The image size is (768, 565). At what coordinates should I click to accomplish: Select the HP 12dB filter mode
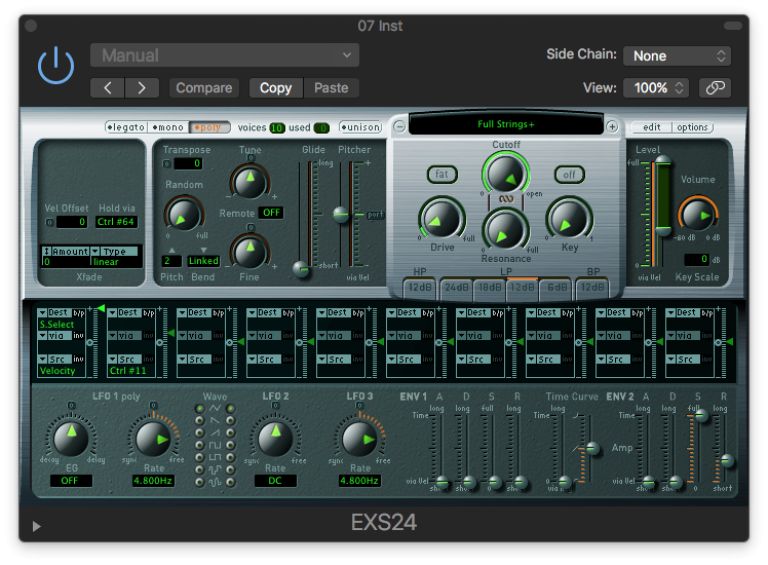420,287
